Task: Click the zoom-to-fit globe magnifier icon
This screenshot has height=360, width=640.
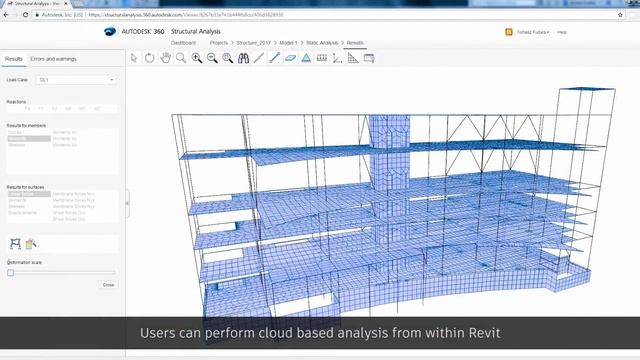Action: click(228, 58)
